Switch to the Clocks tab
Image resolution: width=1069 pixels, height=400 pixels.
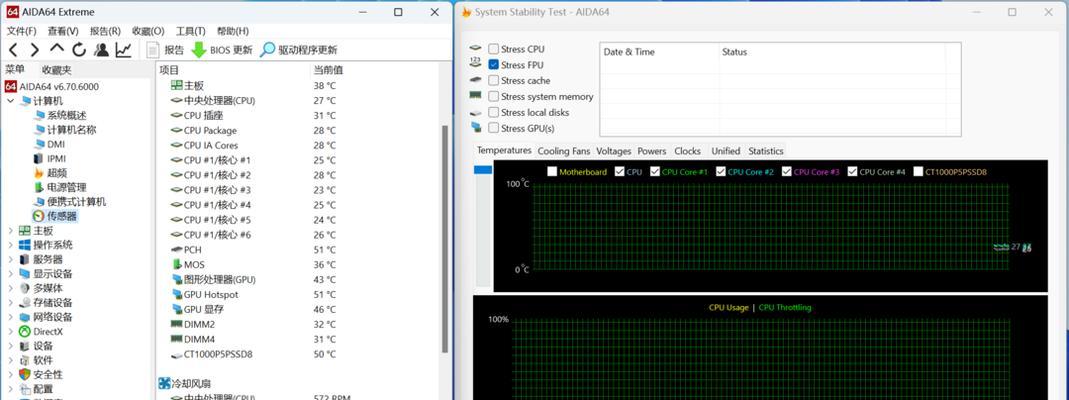pyautogui.click(x=687, y=151)
